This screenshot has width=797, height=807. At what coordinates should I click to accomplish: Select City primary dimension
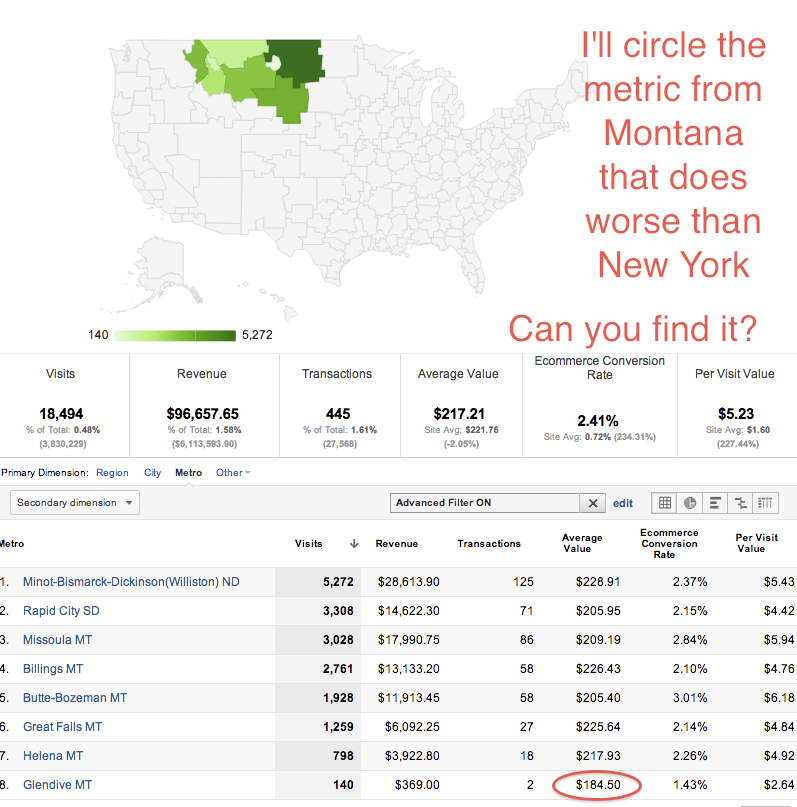[152, 472]
